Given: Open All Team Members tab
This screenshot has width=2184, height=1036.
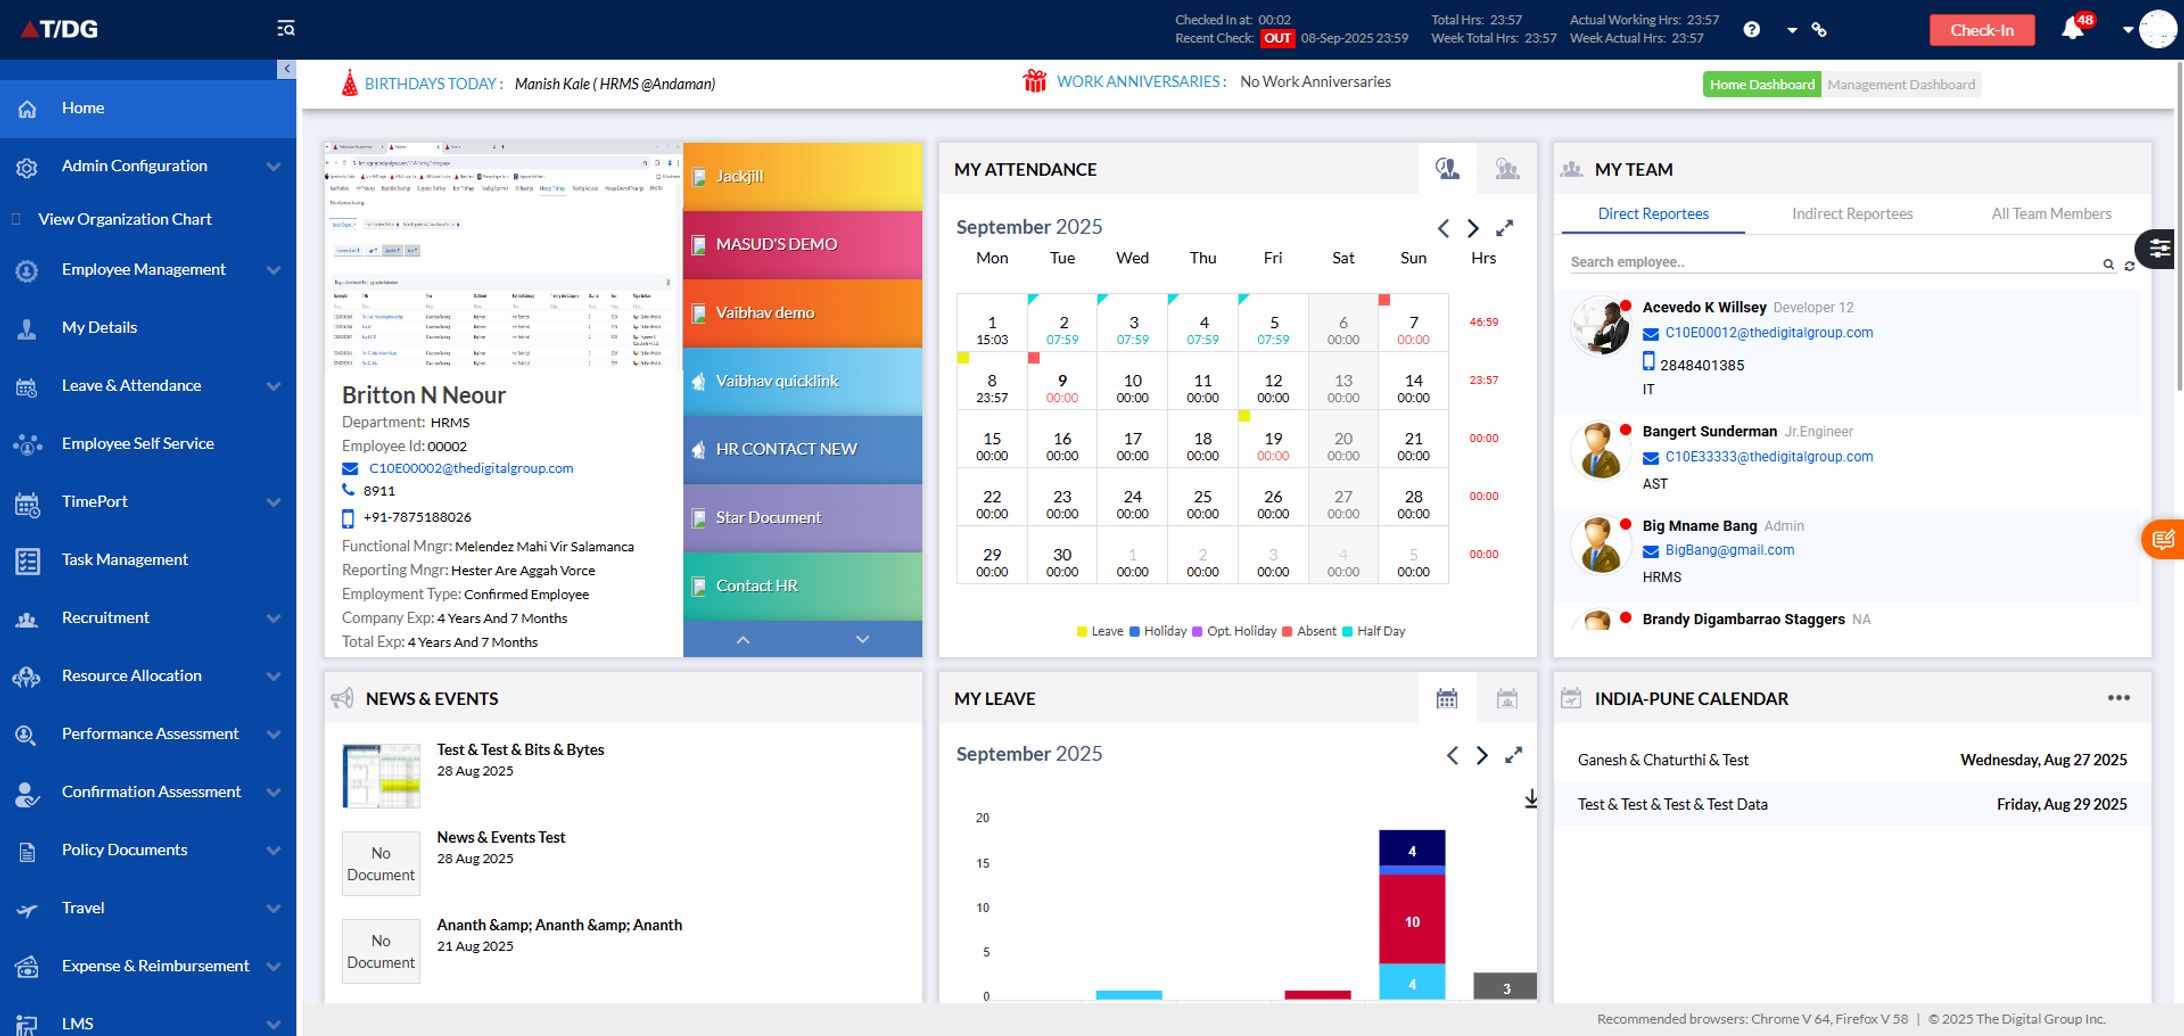Looking at the screenshot, I should point(2051,214).
